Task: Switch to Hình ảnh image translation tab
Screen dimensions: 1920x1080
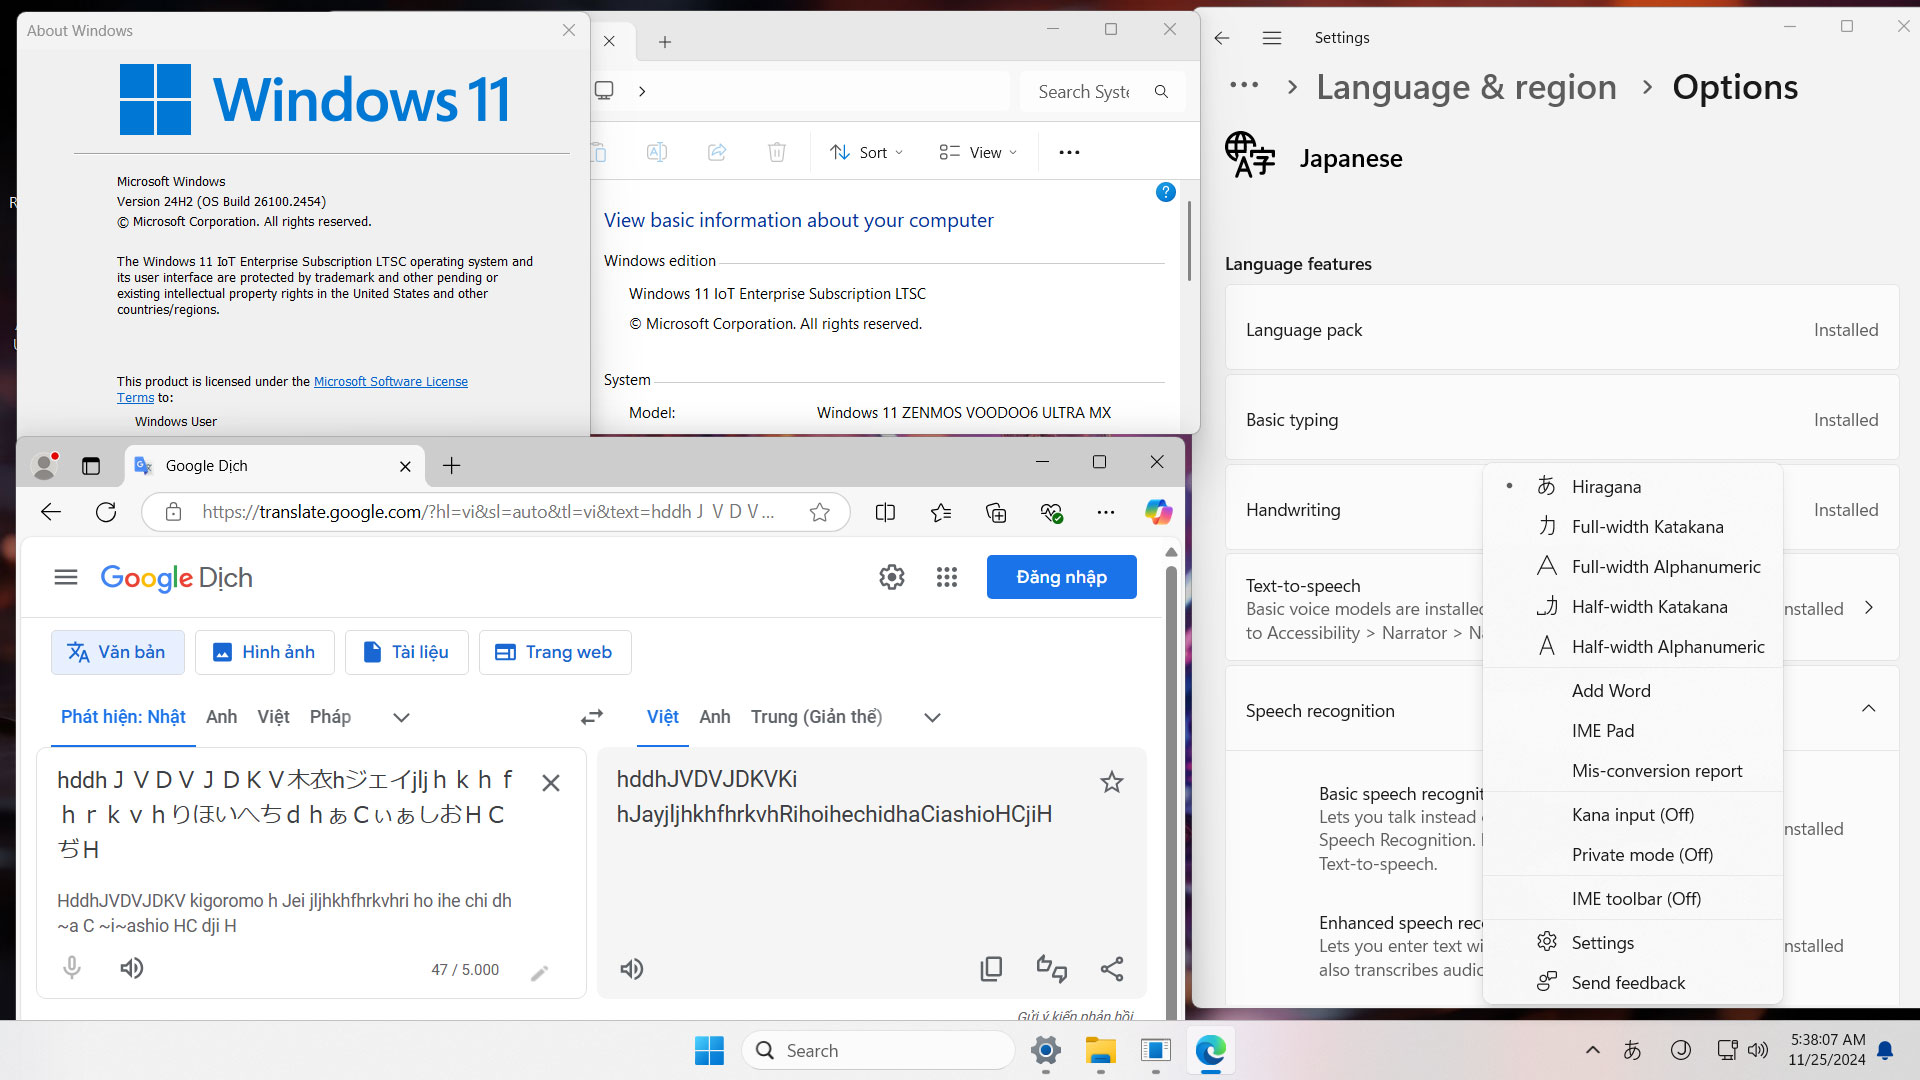Action: [x=264, y=652]
